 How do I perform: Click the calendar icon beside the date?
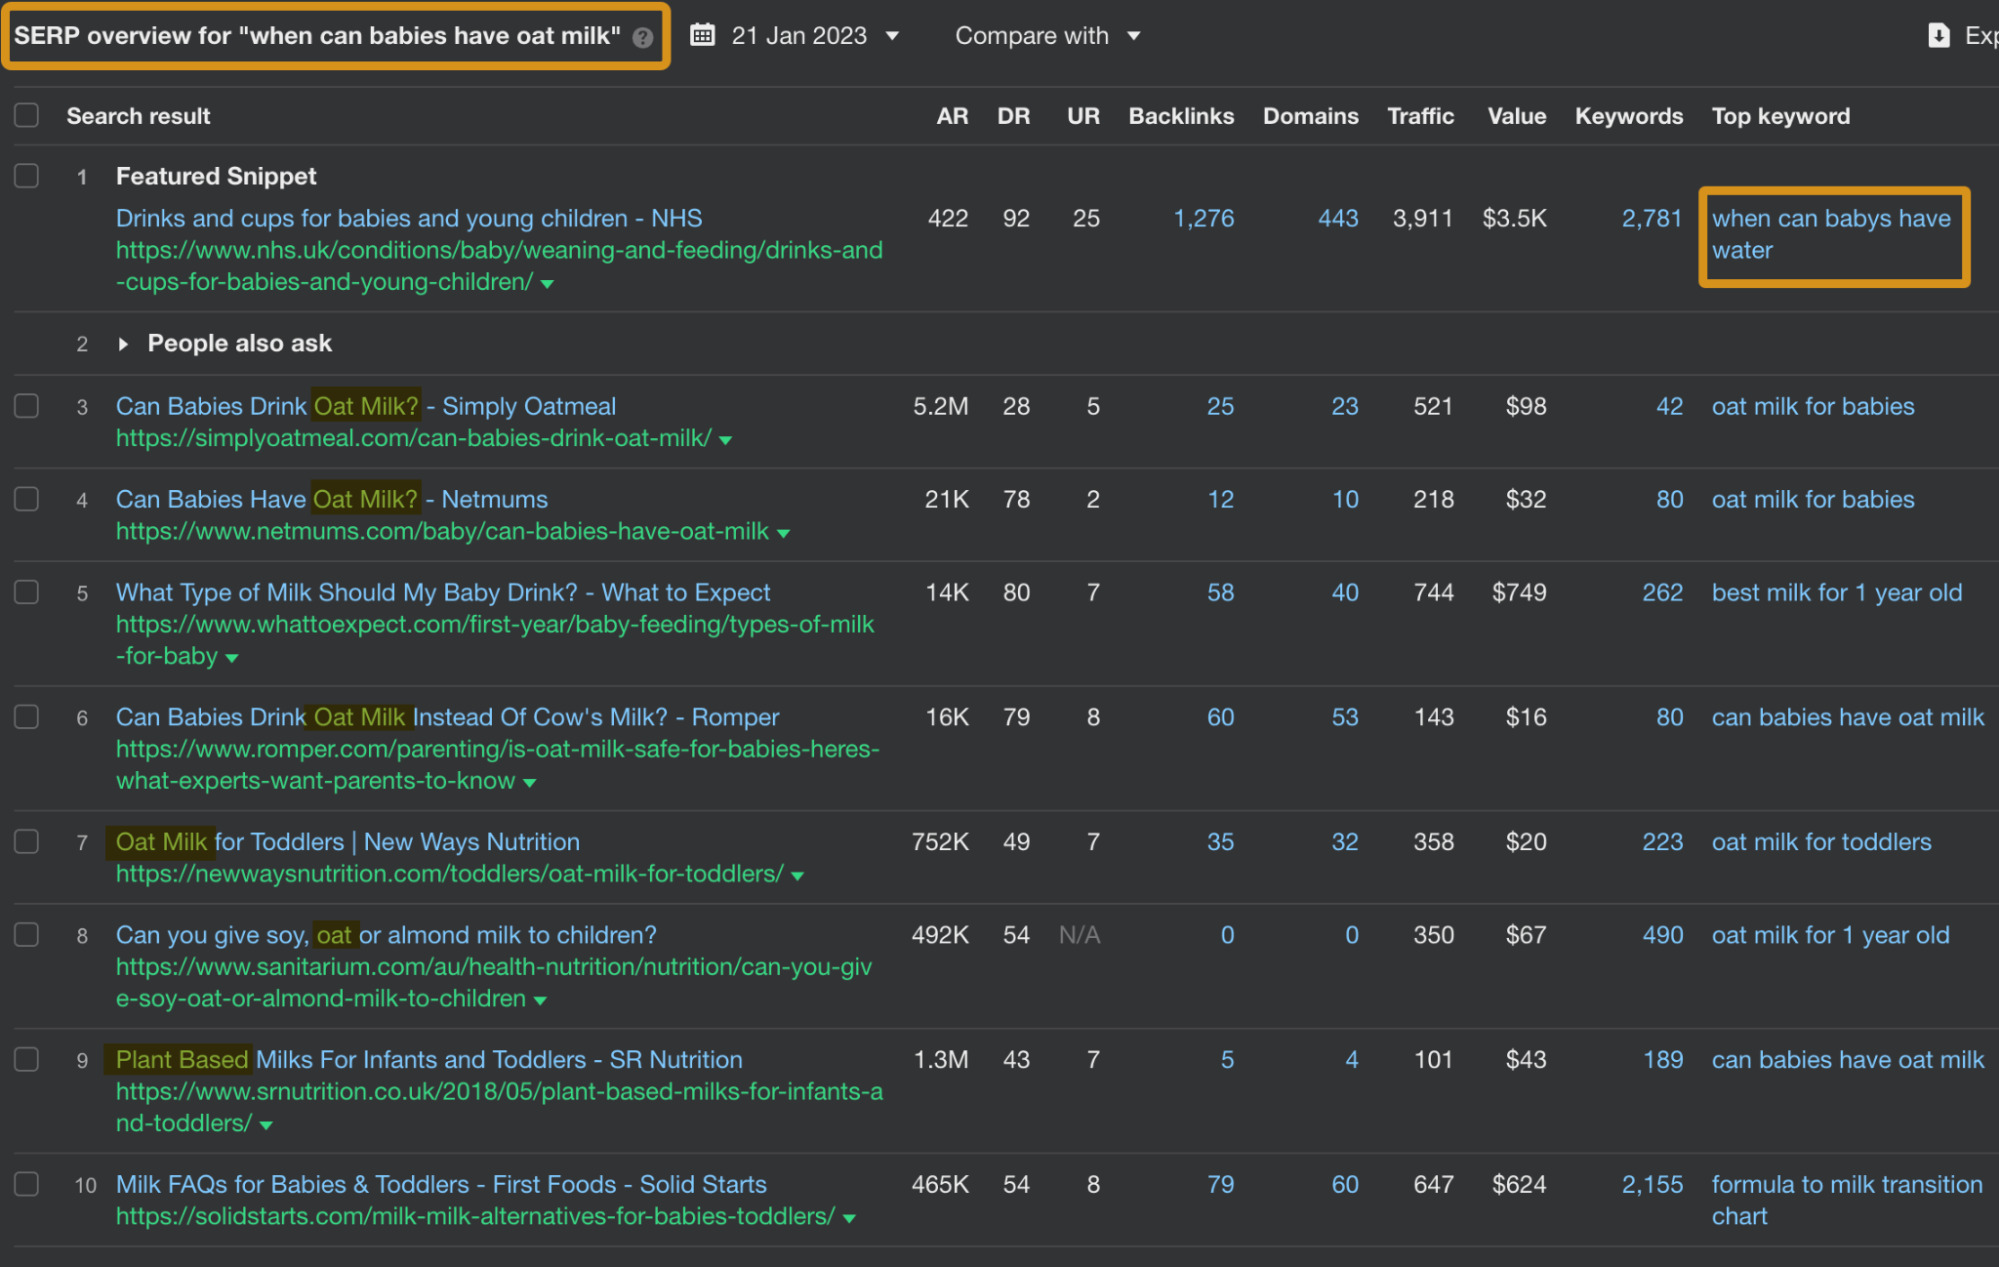[703, 34]
